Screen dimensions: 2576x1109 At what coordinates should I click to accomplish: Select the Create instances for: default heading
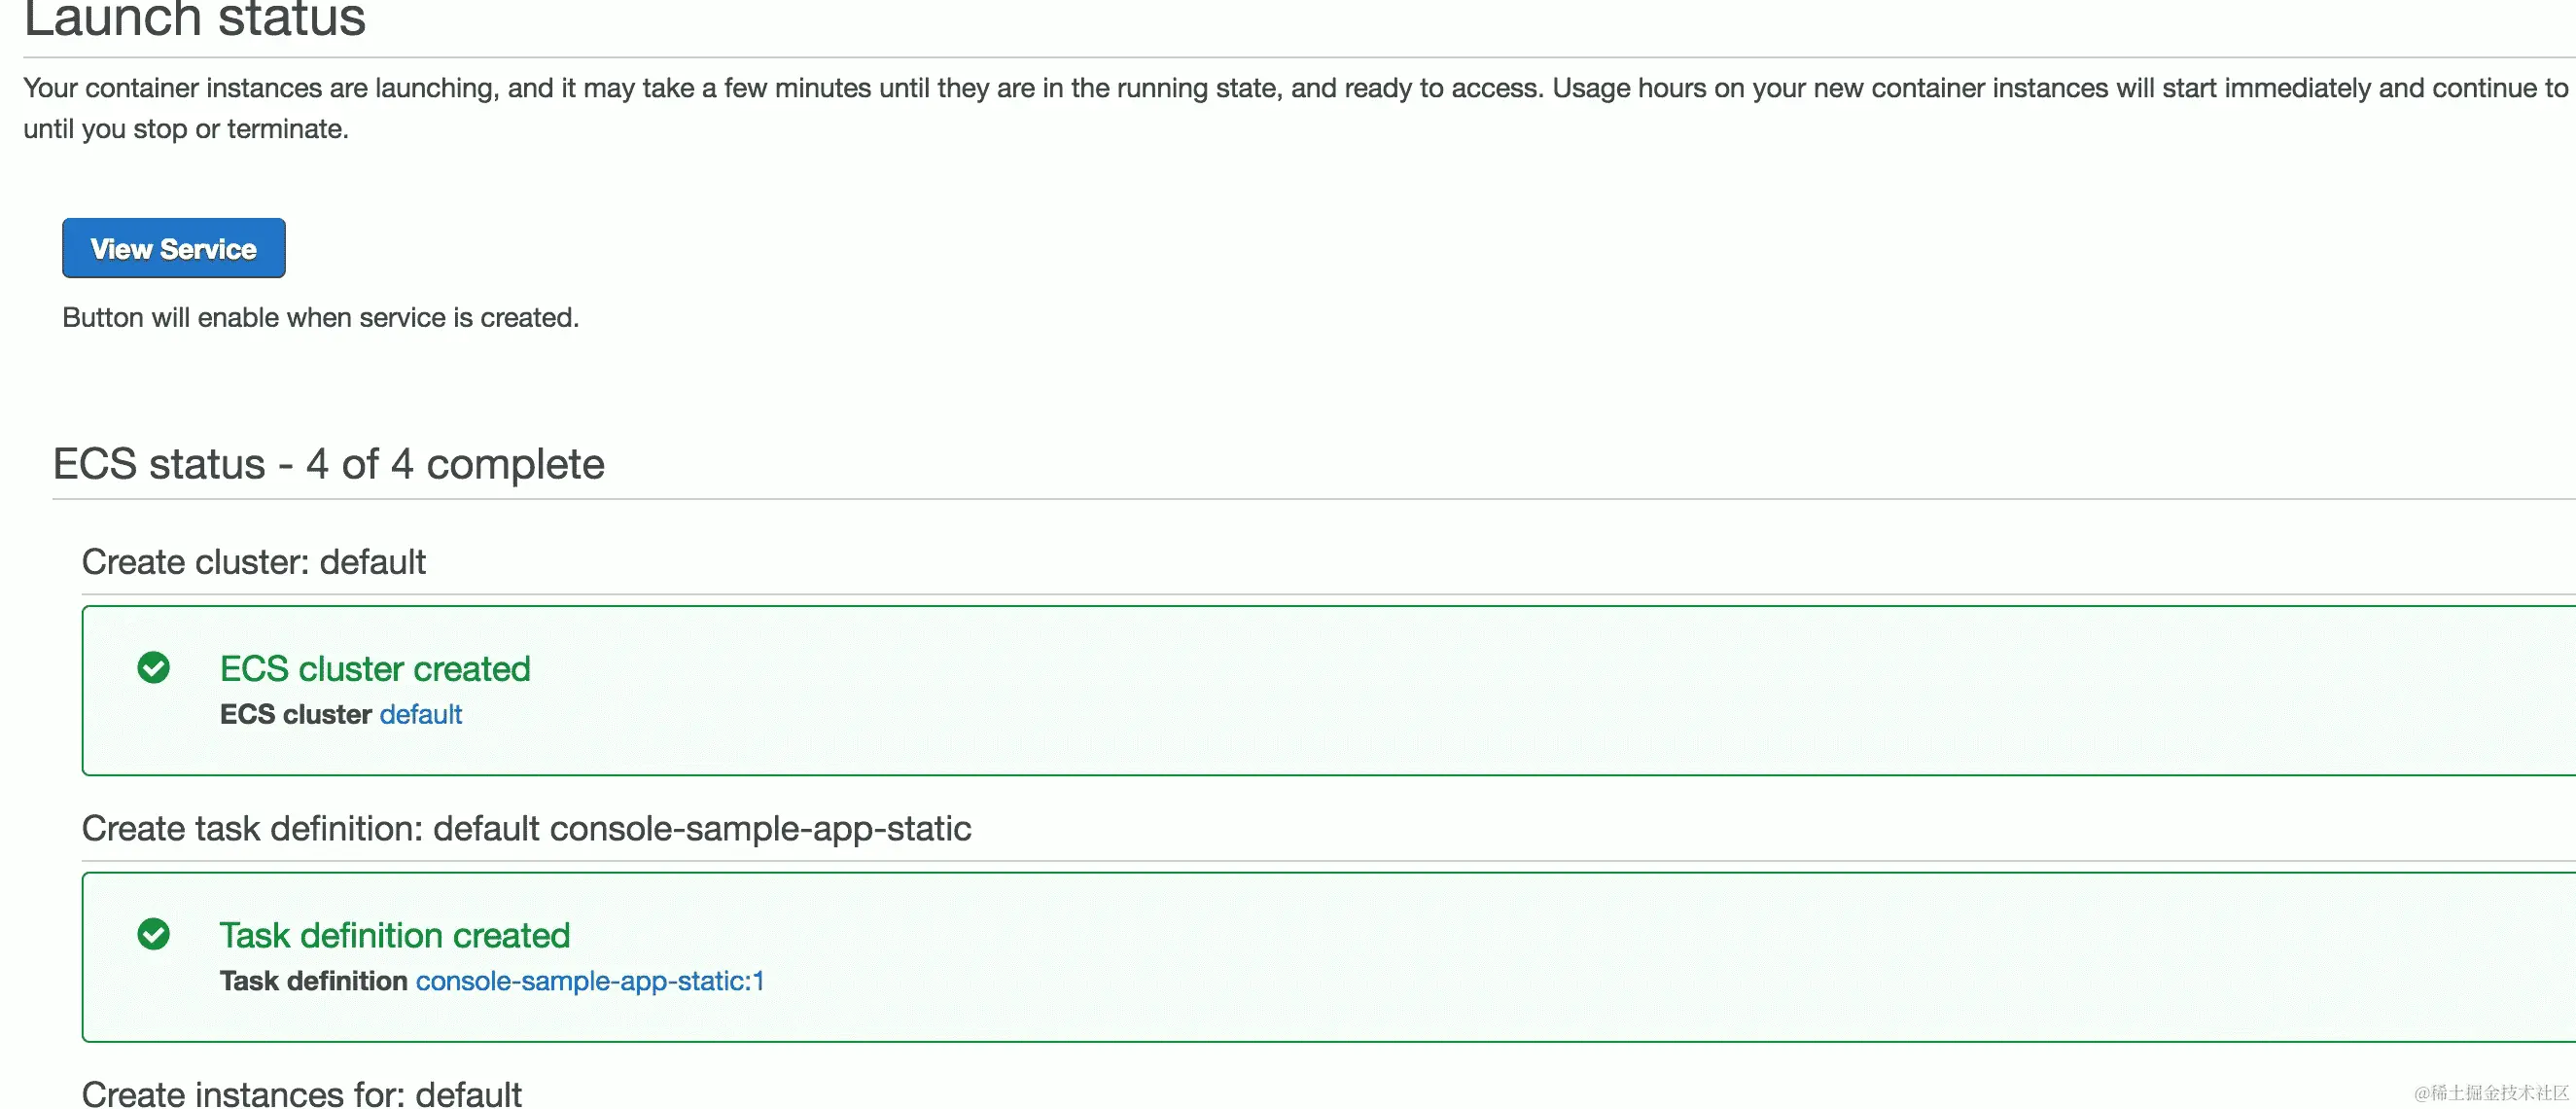302,1093
